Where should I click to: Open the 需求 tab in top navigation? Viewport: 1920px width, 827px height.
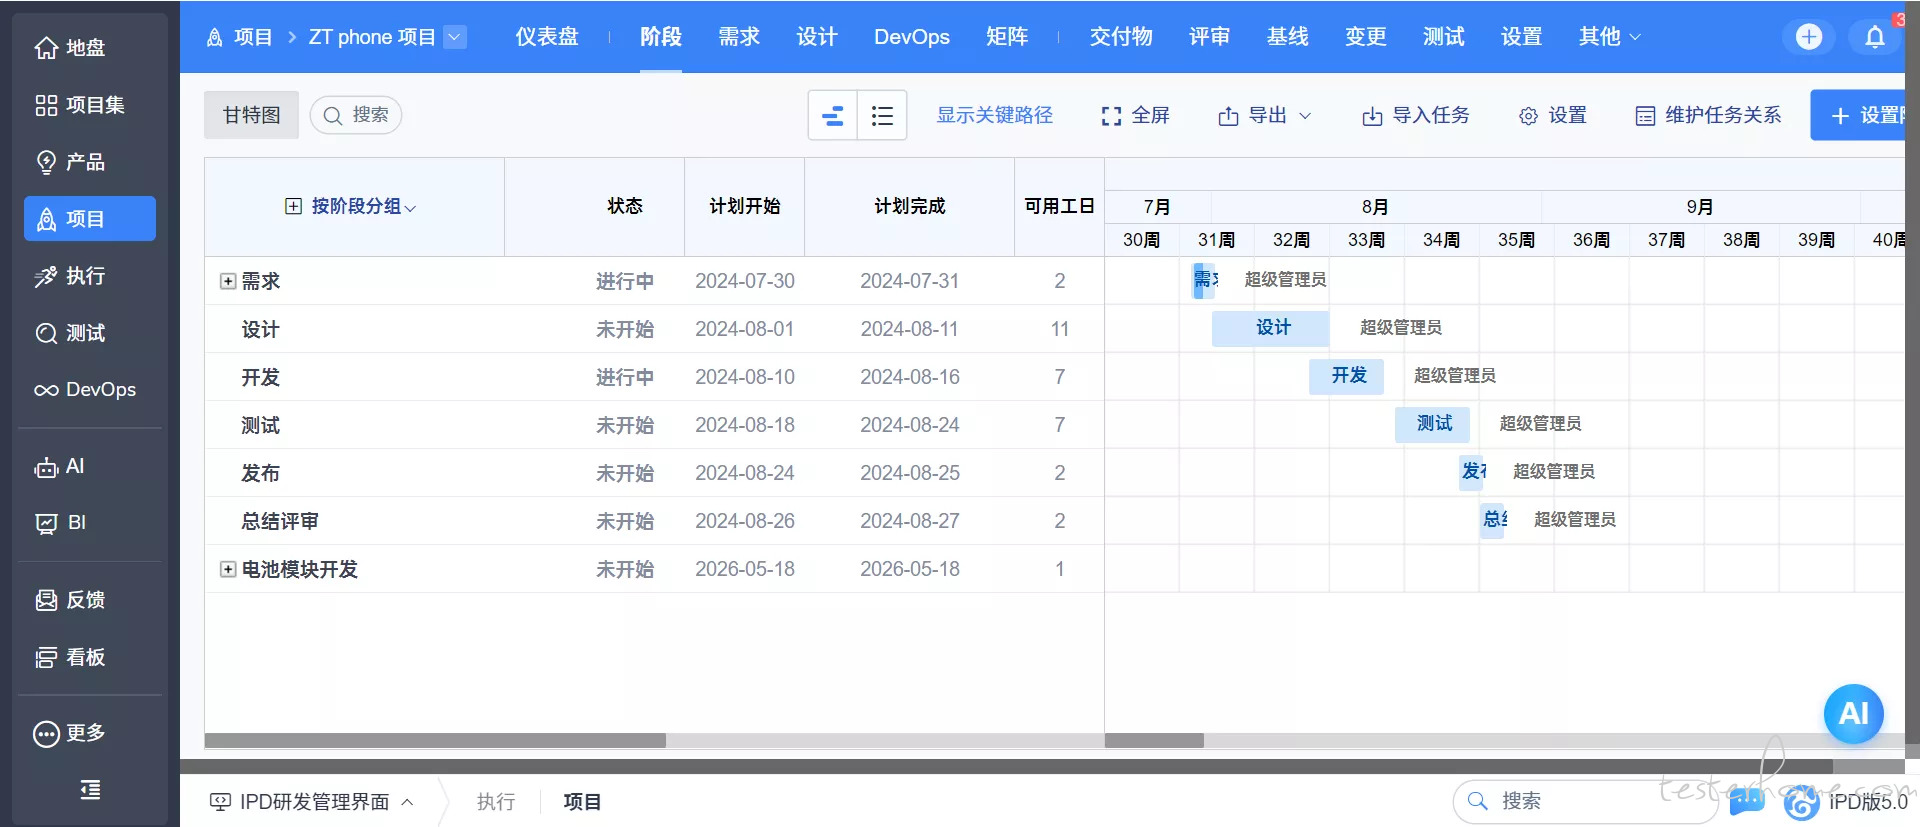coord(739,37)
